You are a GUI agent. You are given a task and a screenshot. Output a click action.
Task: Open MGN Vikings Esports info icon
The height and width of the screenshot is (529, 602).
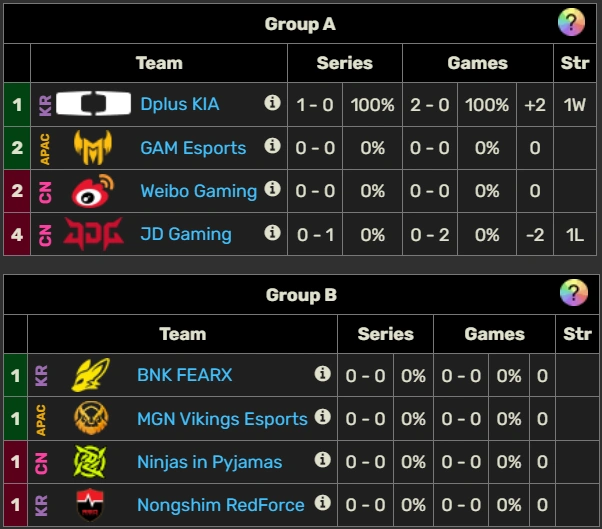[x=322, y=417]
